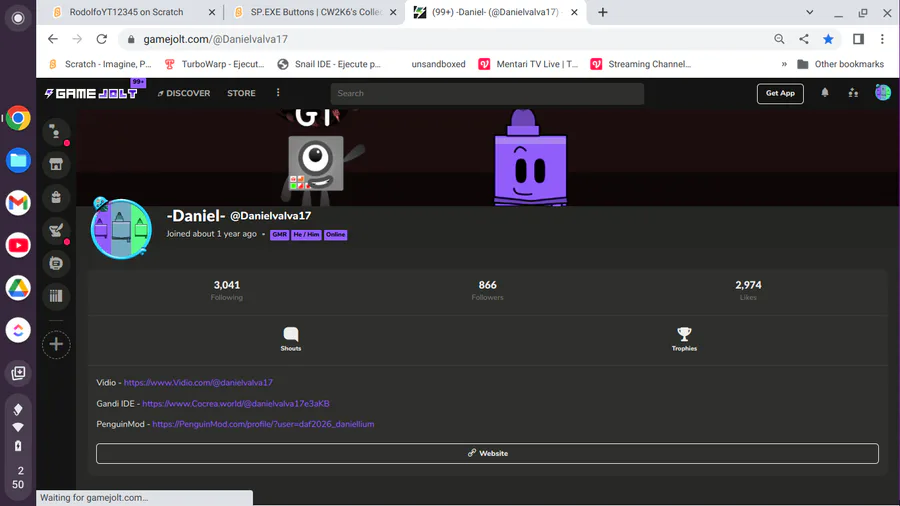Open the Chrome three-dot menu
Screen dimensions: 900x506
[882, 39]
